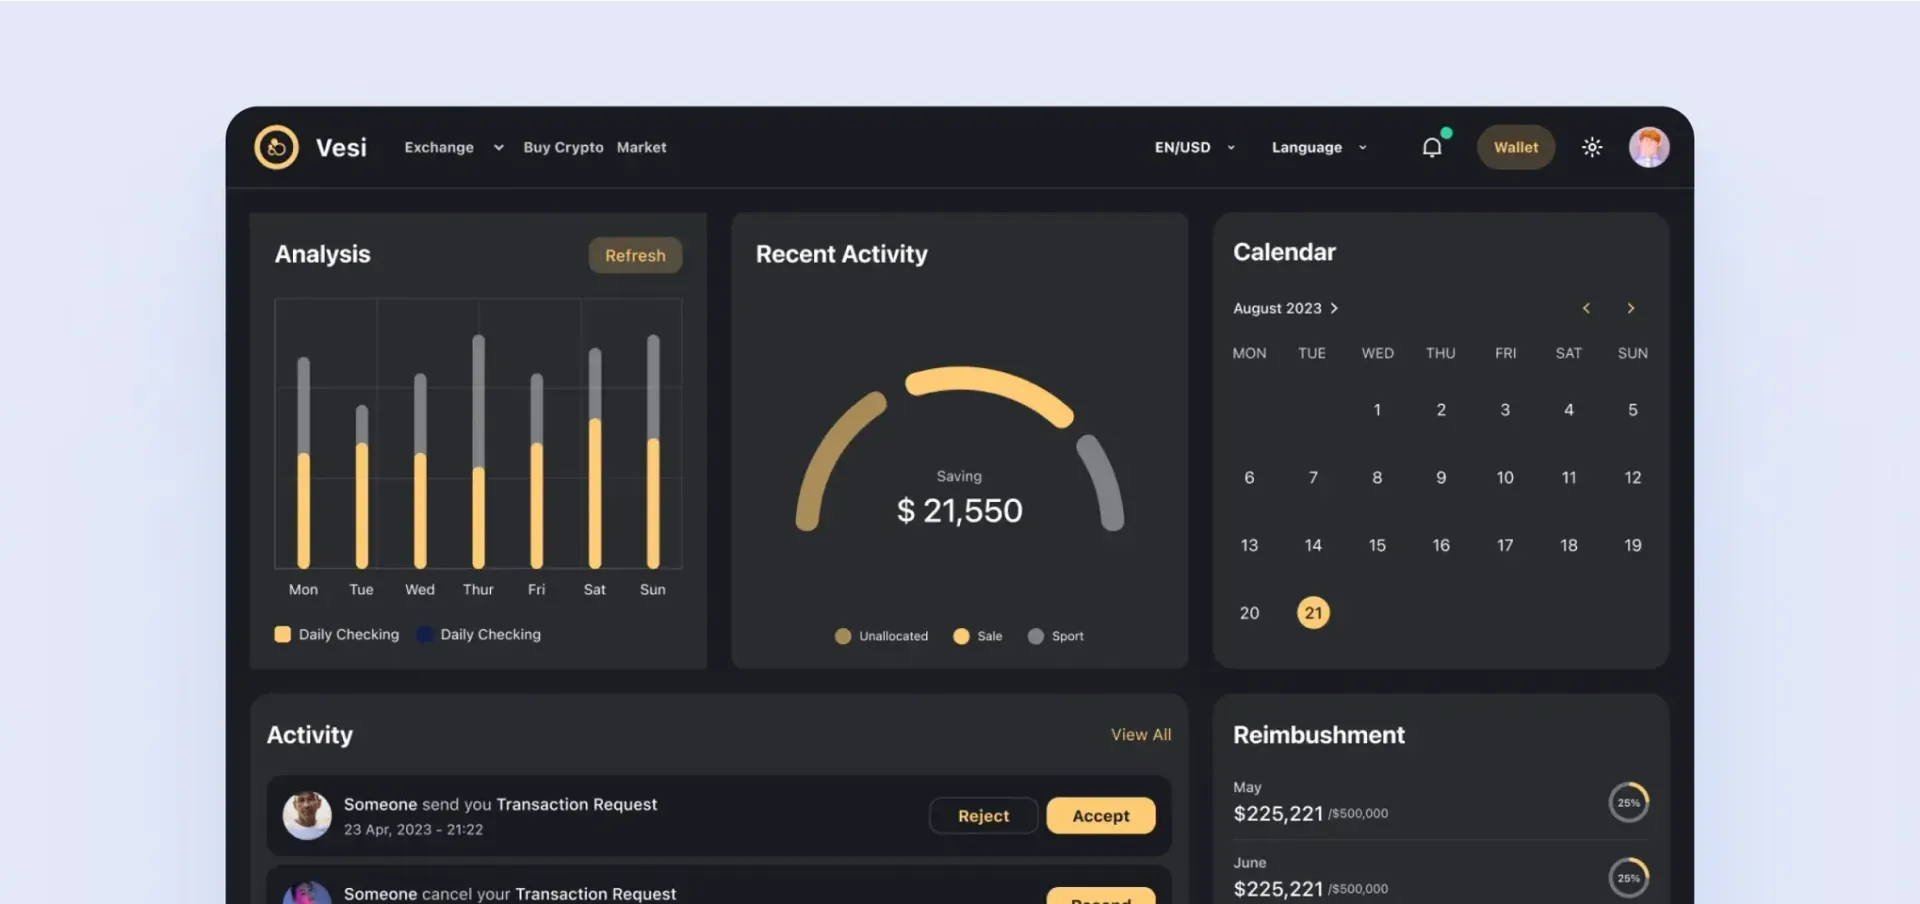Select August 8 in calendar
1920x904 pixels.
coord(1377,478)
